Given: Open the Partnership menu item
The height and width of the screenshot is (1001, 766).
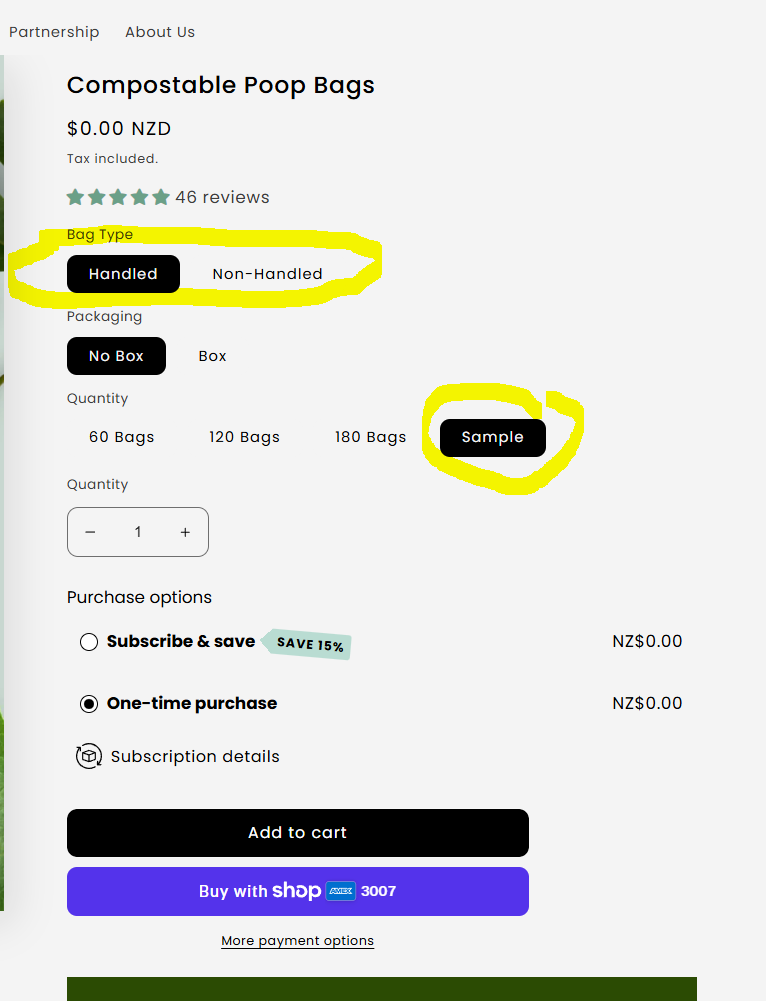Looking at the screenshot, I should click(54, 32).
